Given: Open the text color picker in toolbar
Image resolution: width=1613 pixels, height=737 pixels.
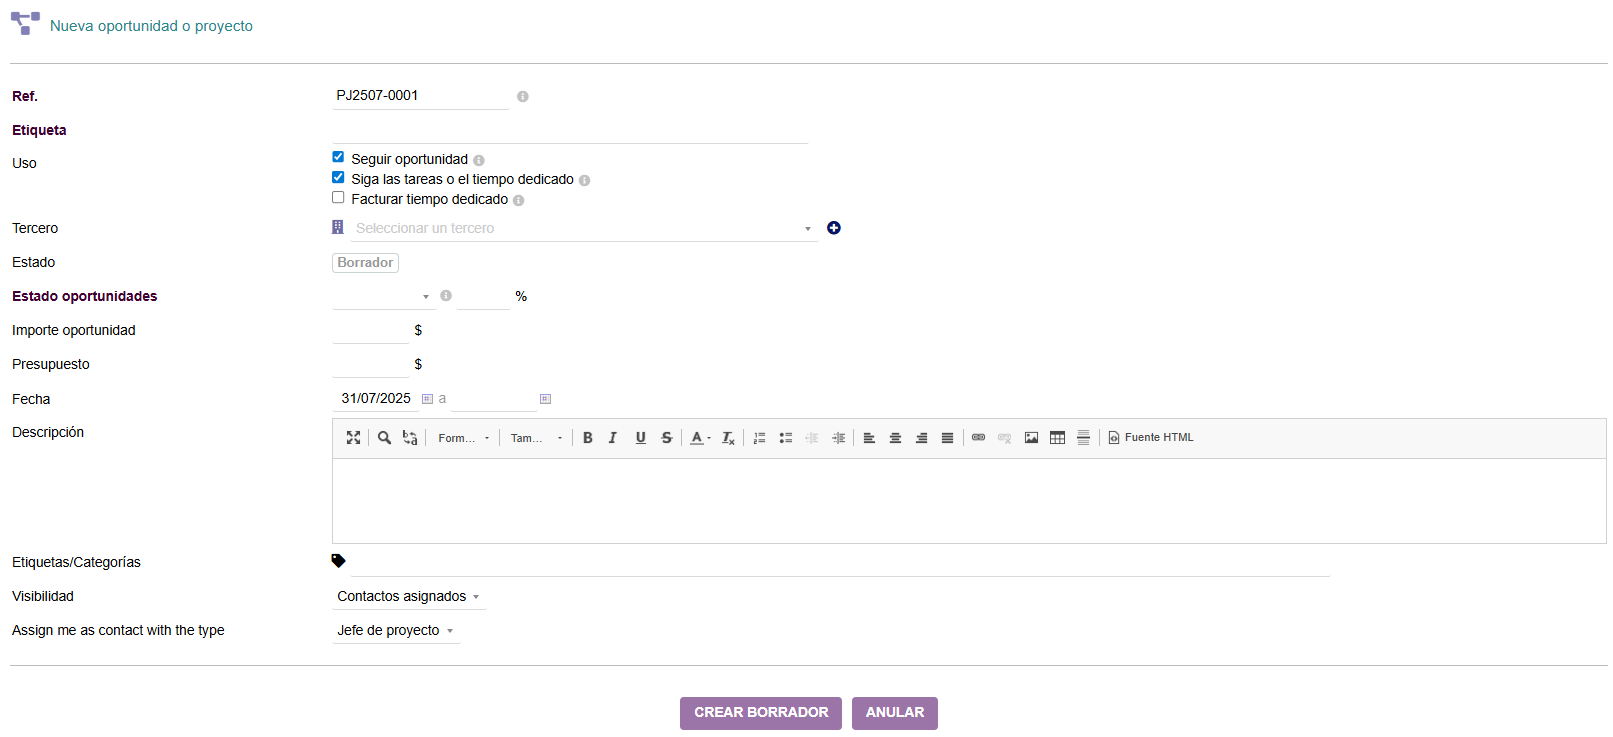Looking at the screenshot, I should (700, 438).
